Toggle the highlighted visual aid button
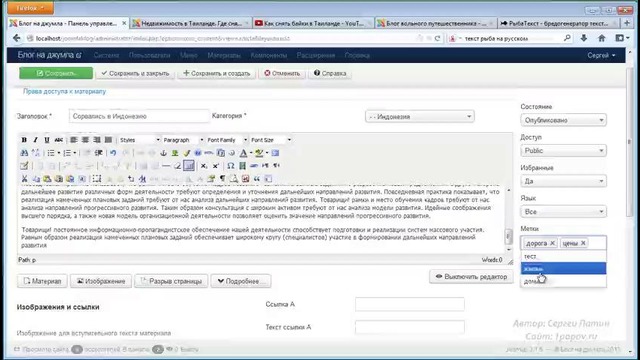This screenshot has height=360, width=640. pos(189,165)
